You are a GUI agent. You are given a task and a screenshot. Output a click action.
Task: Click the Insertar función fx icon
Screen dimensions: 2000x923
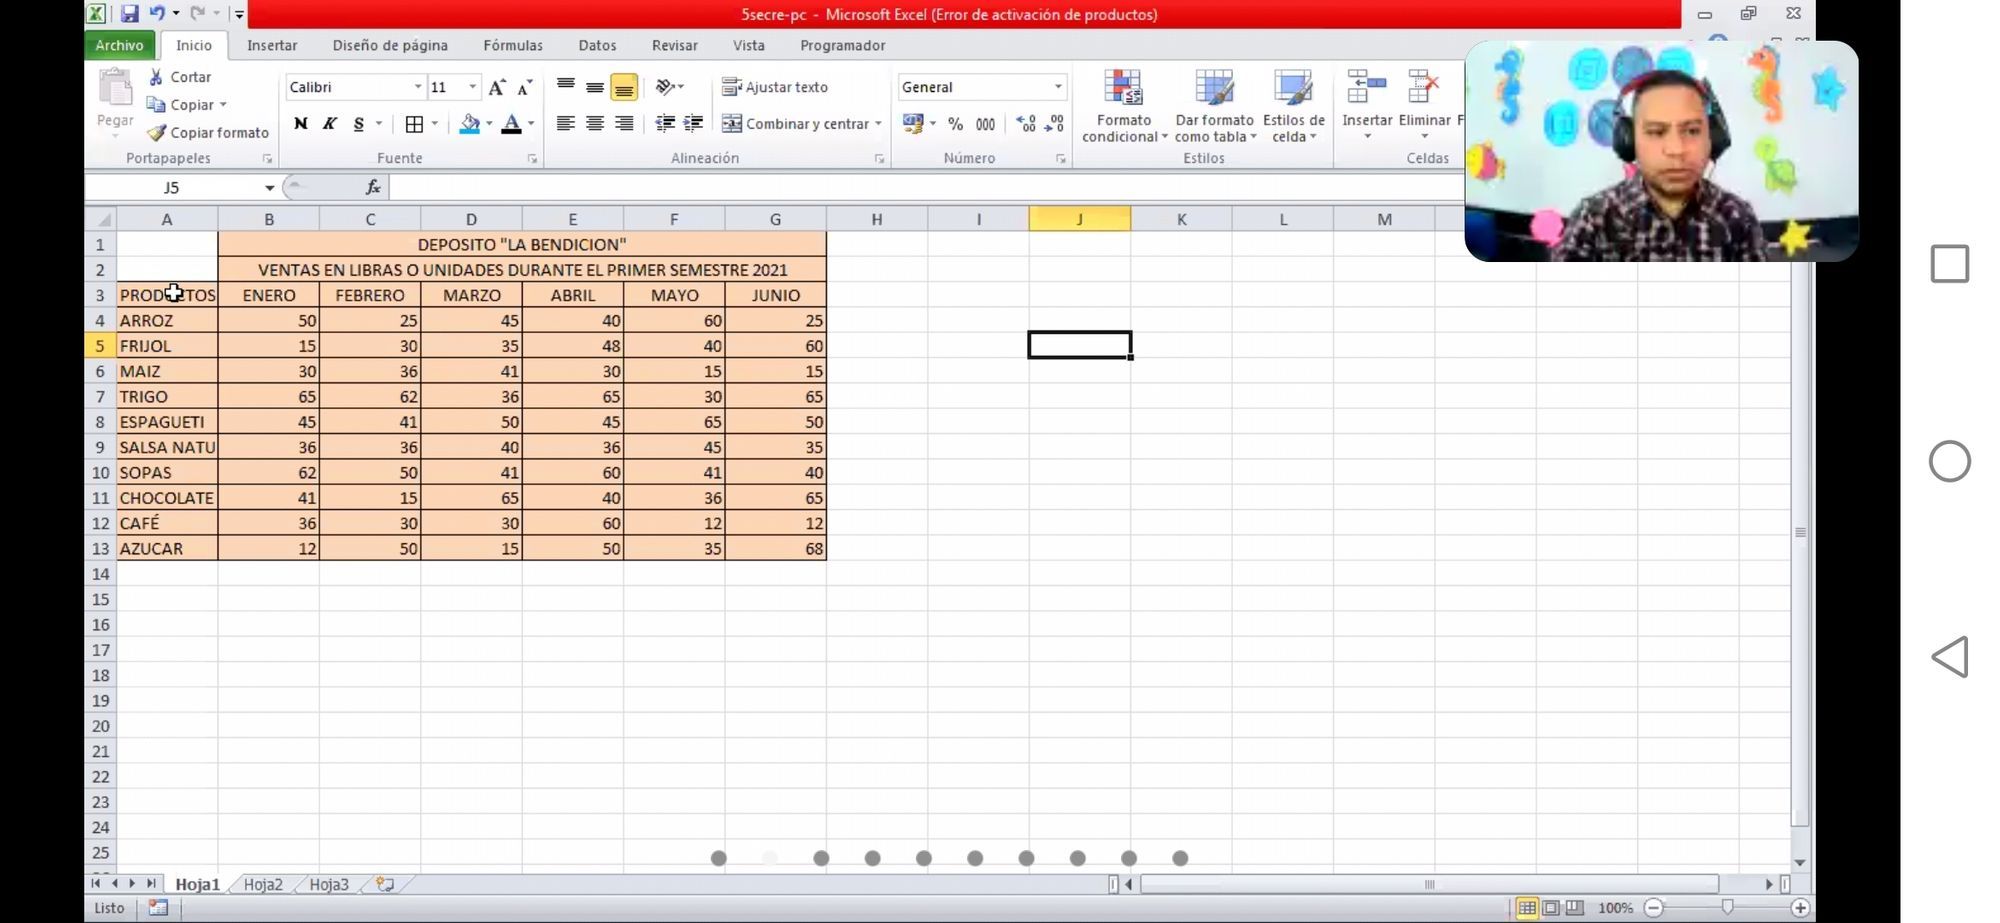[371, 187]
